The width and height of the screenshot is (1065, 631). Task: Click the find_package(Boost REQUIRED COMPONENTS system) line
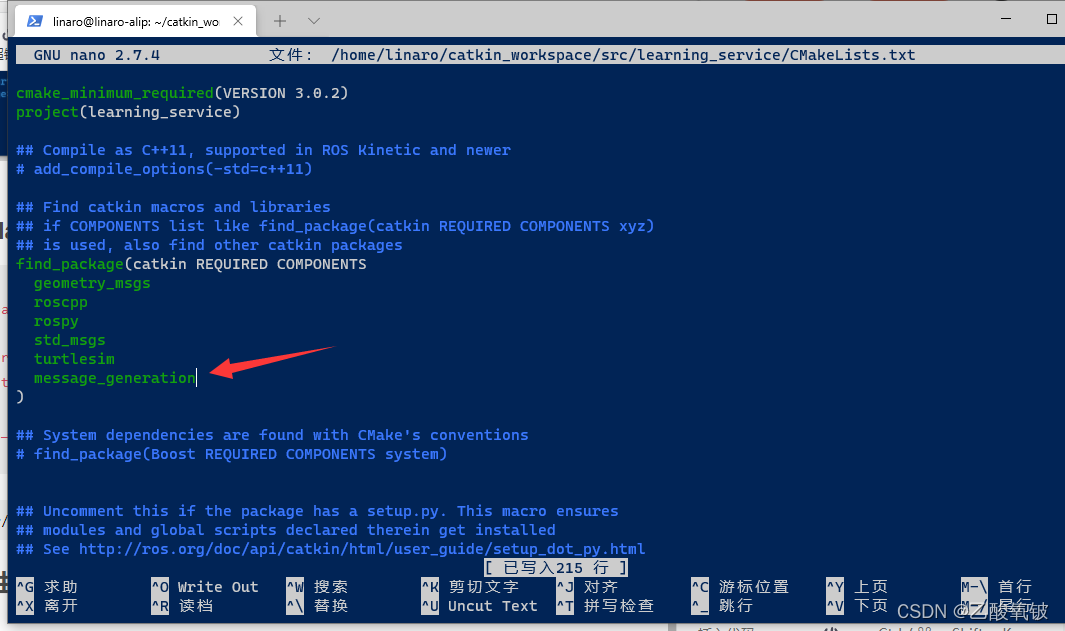pos(232,454)
